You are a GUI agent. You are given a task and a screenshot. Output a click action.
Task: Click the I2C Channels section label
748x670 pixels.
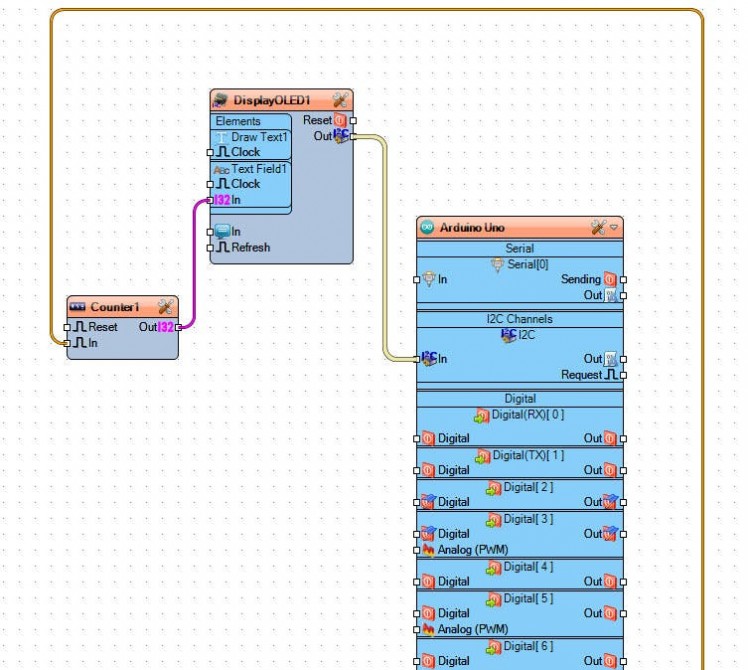click(x=519, y=319)
